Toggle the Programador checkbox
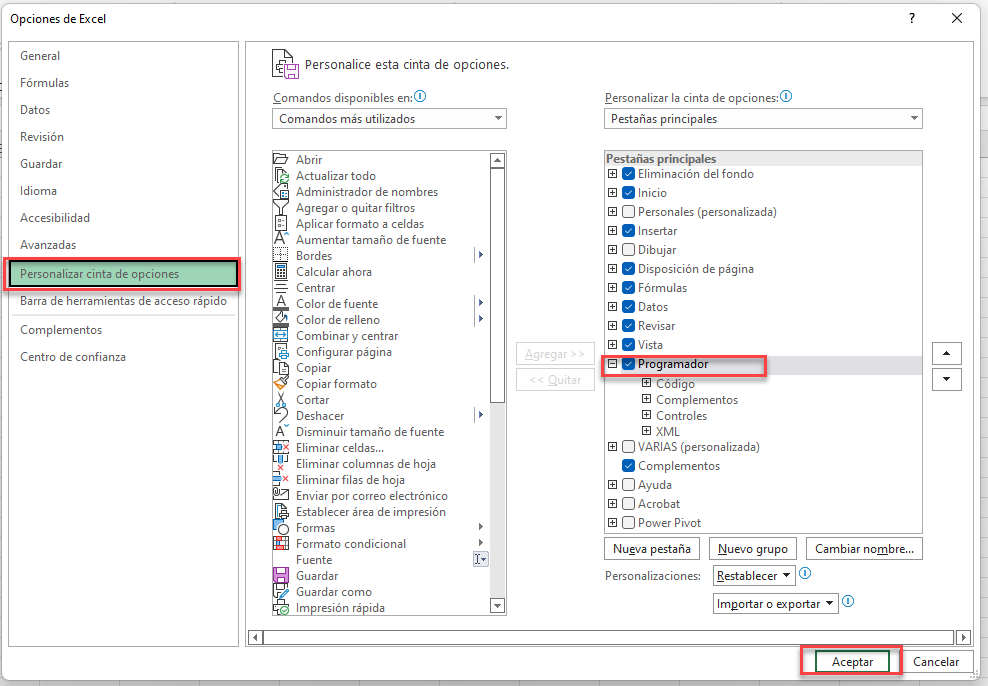The width and height of the screenshot is (988, 686). [628, 363]
